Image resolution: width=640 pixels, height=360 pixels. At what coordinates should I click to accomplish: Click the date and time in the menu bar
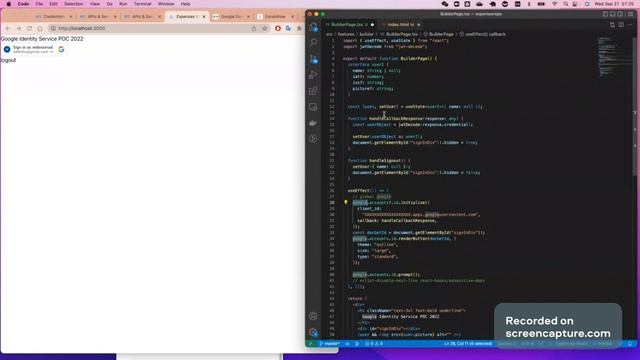point(614,4)
